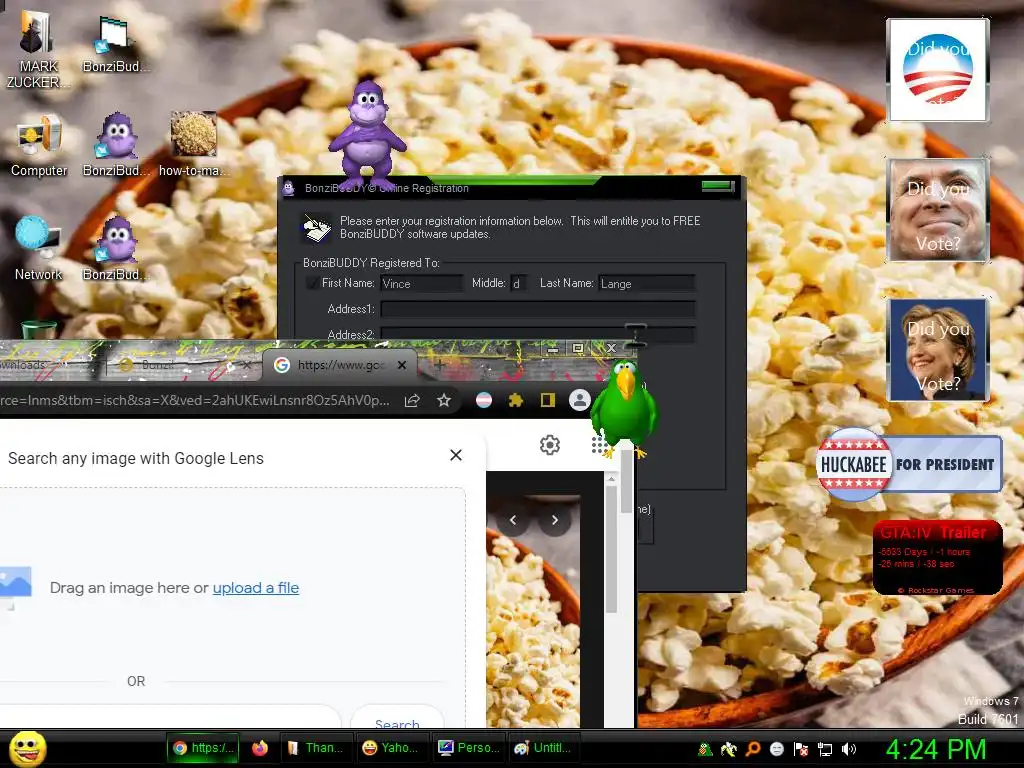Open the MARK ZUCKER... desktop folder icon
The height and width of the screenshot is (768, 1024).
coord(37,49)
